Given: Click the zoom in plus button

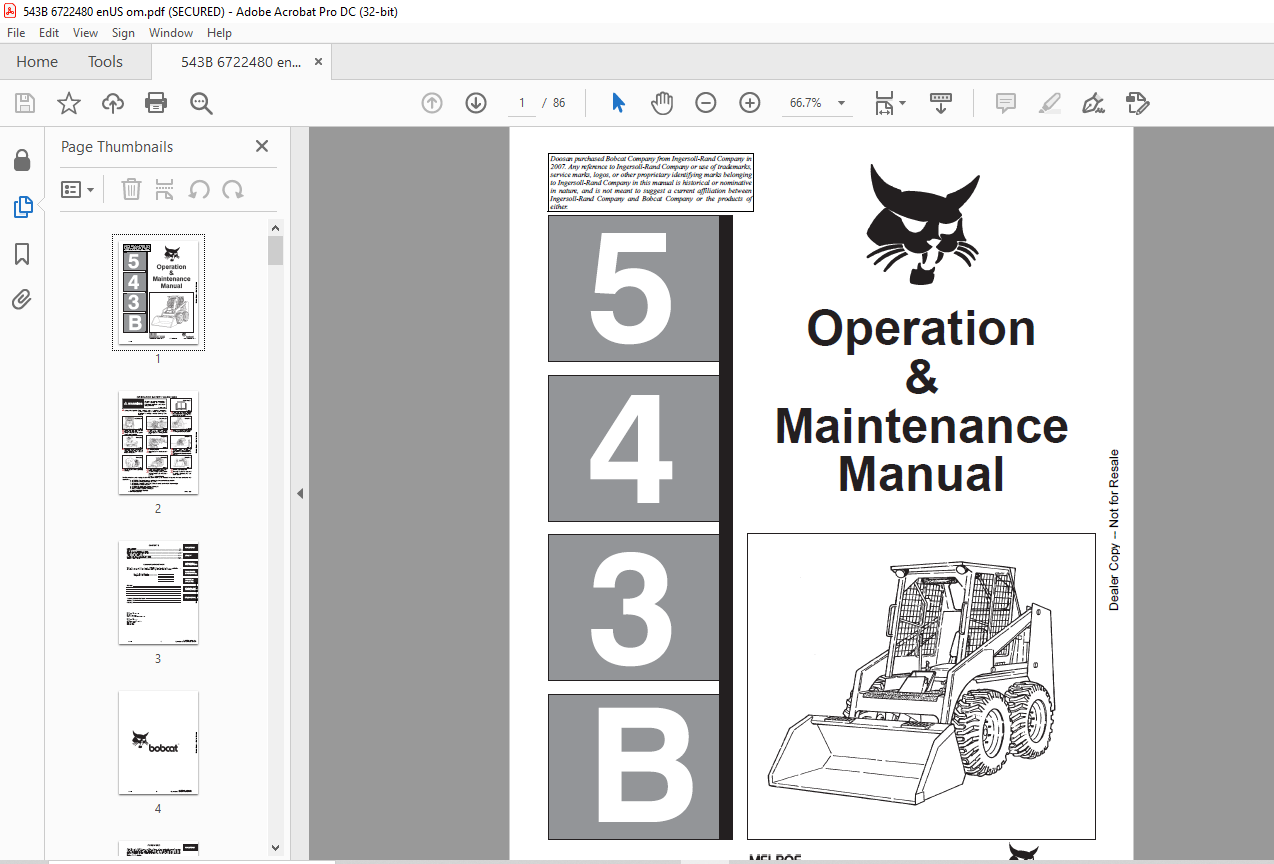Looking at the screenshot, I should click(x=750, y=103).
